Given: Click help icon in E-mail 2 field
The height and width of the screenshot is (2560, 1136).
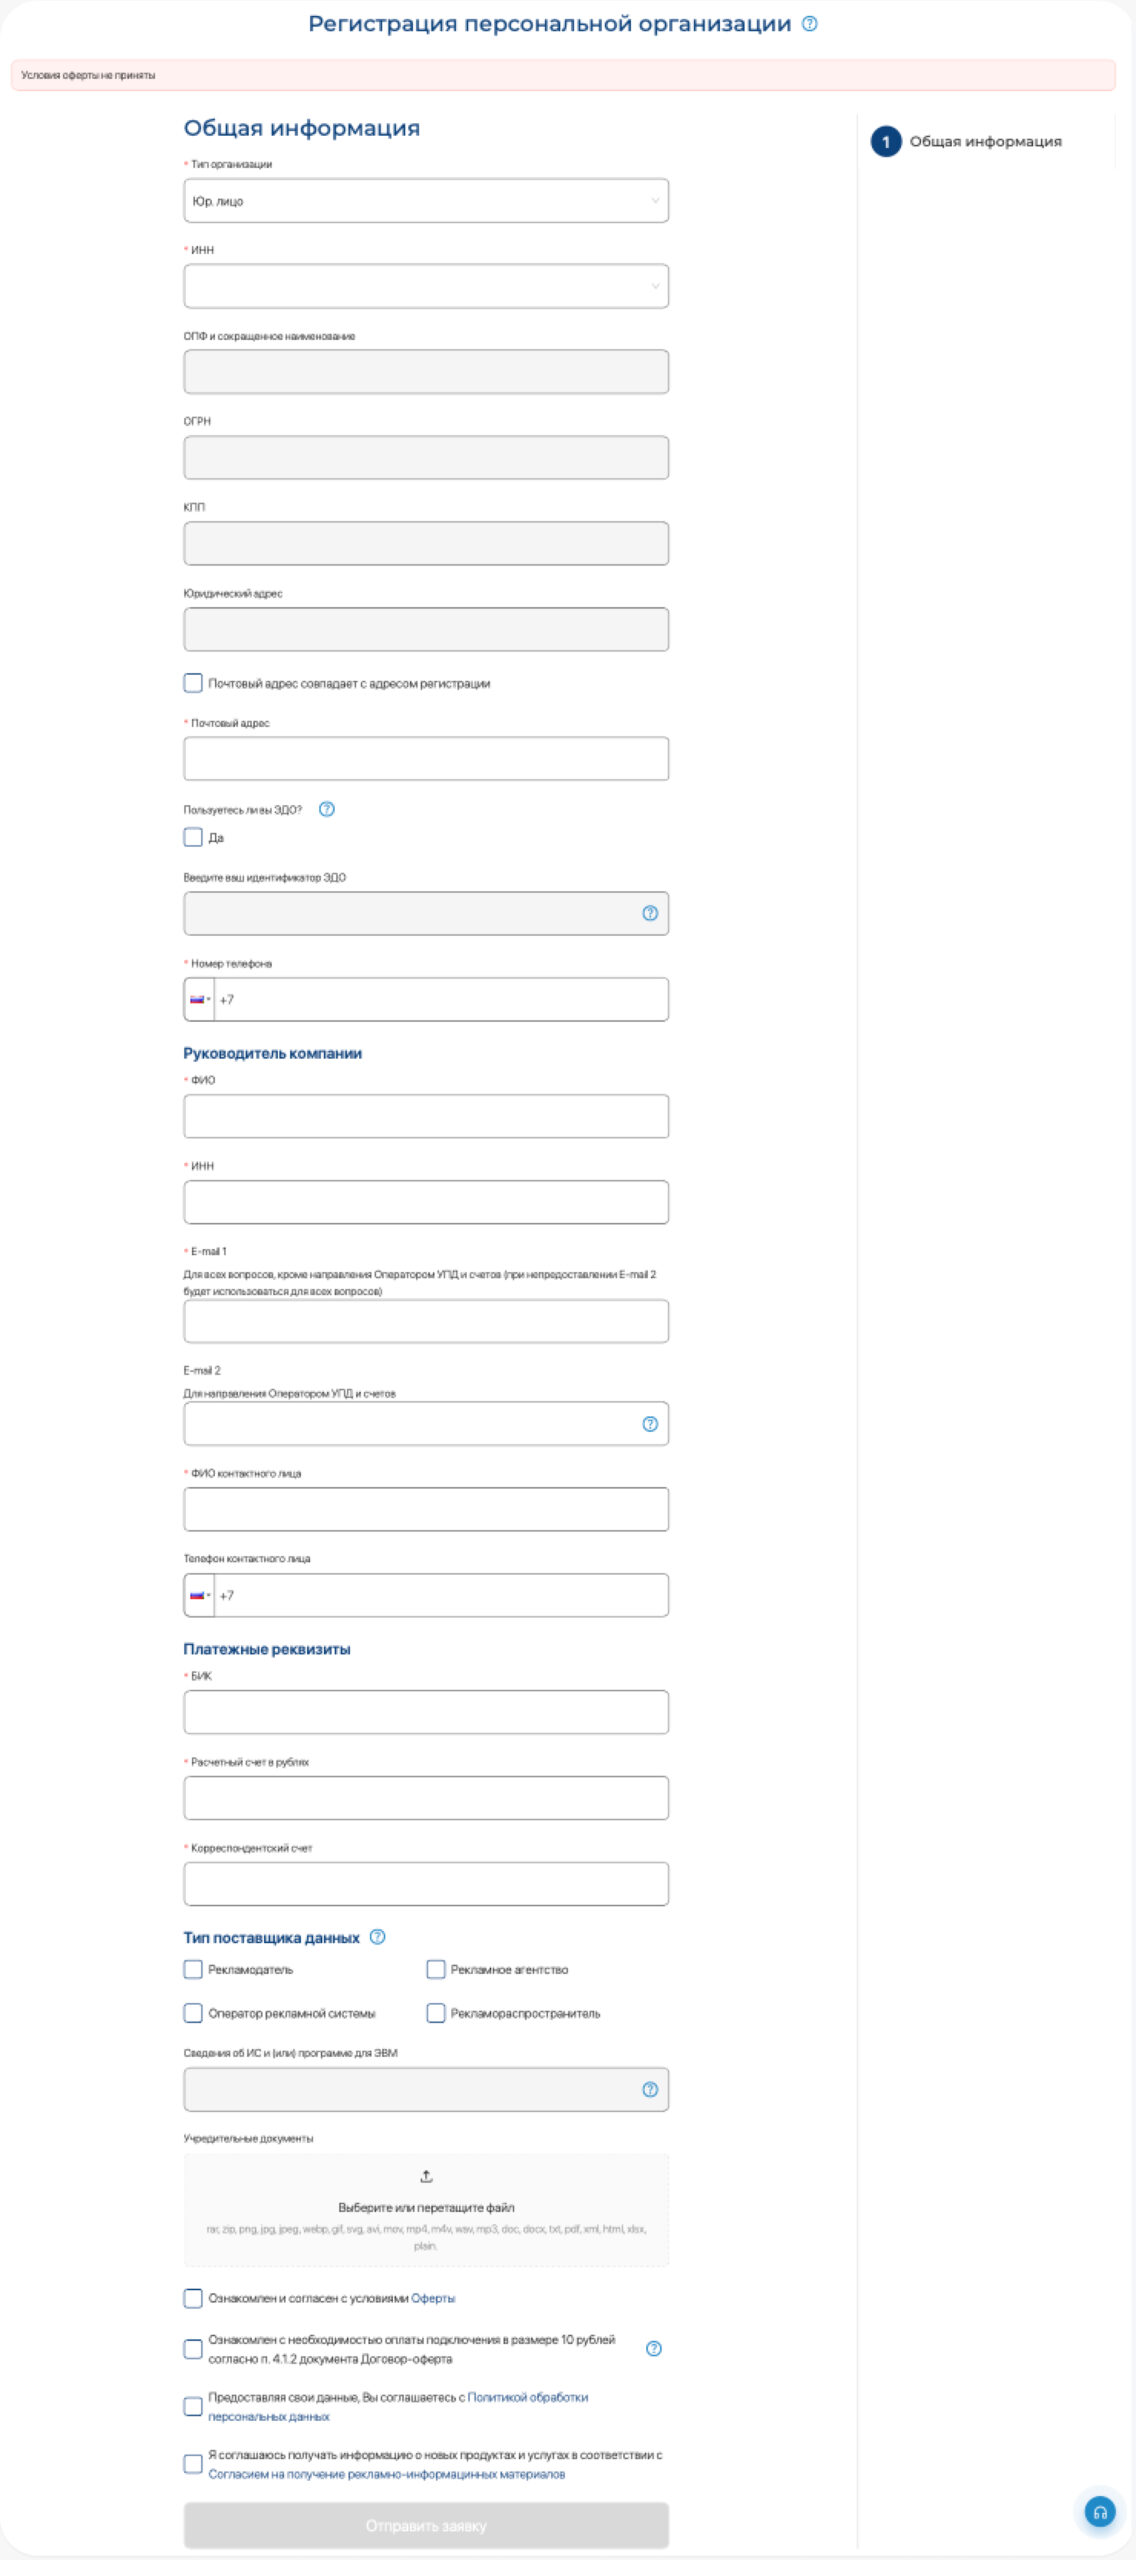Looking at the screenshot, I should pos(650,1424).
